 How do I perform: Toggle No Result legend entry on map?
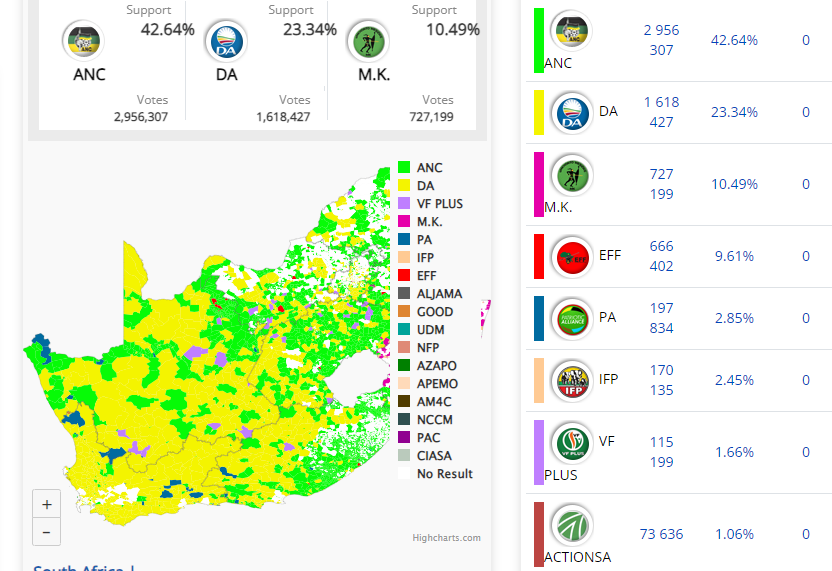pos(436,474)
